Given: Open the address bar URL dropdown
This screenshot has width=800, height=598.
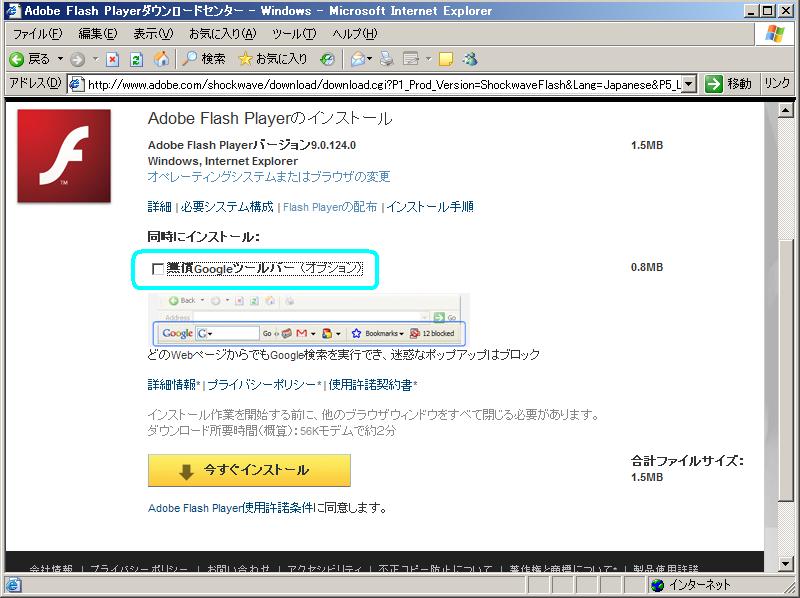Looking at the screenshot, I should 689,84.
